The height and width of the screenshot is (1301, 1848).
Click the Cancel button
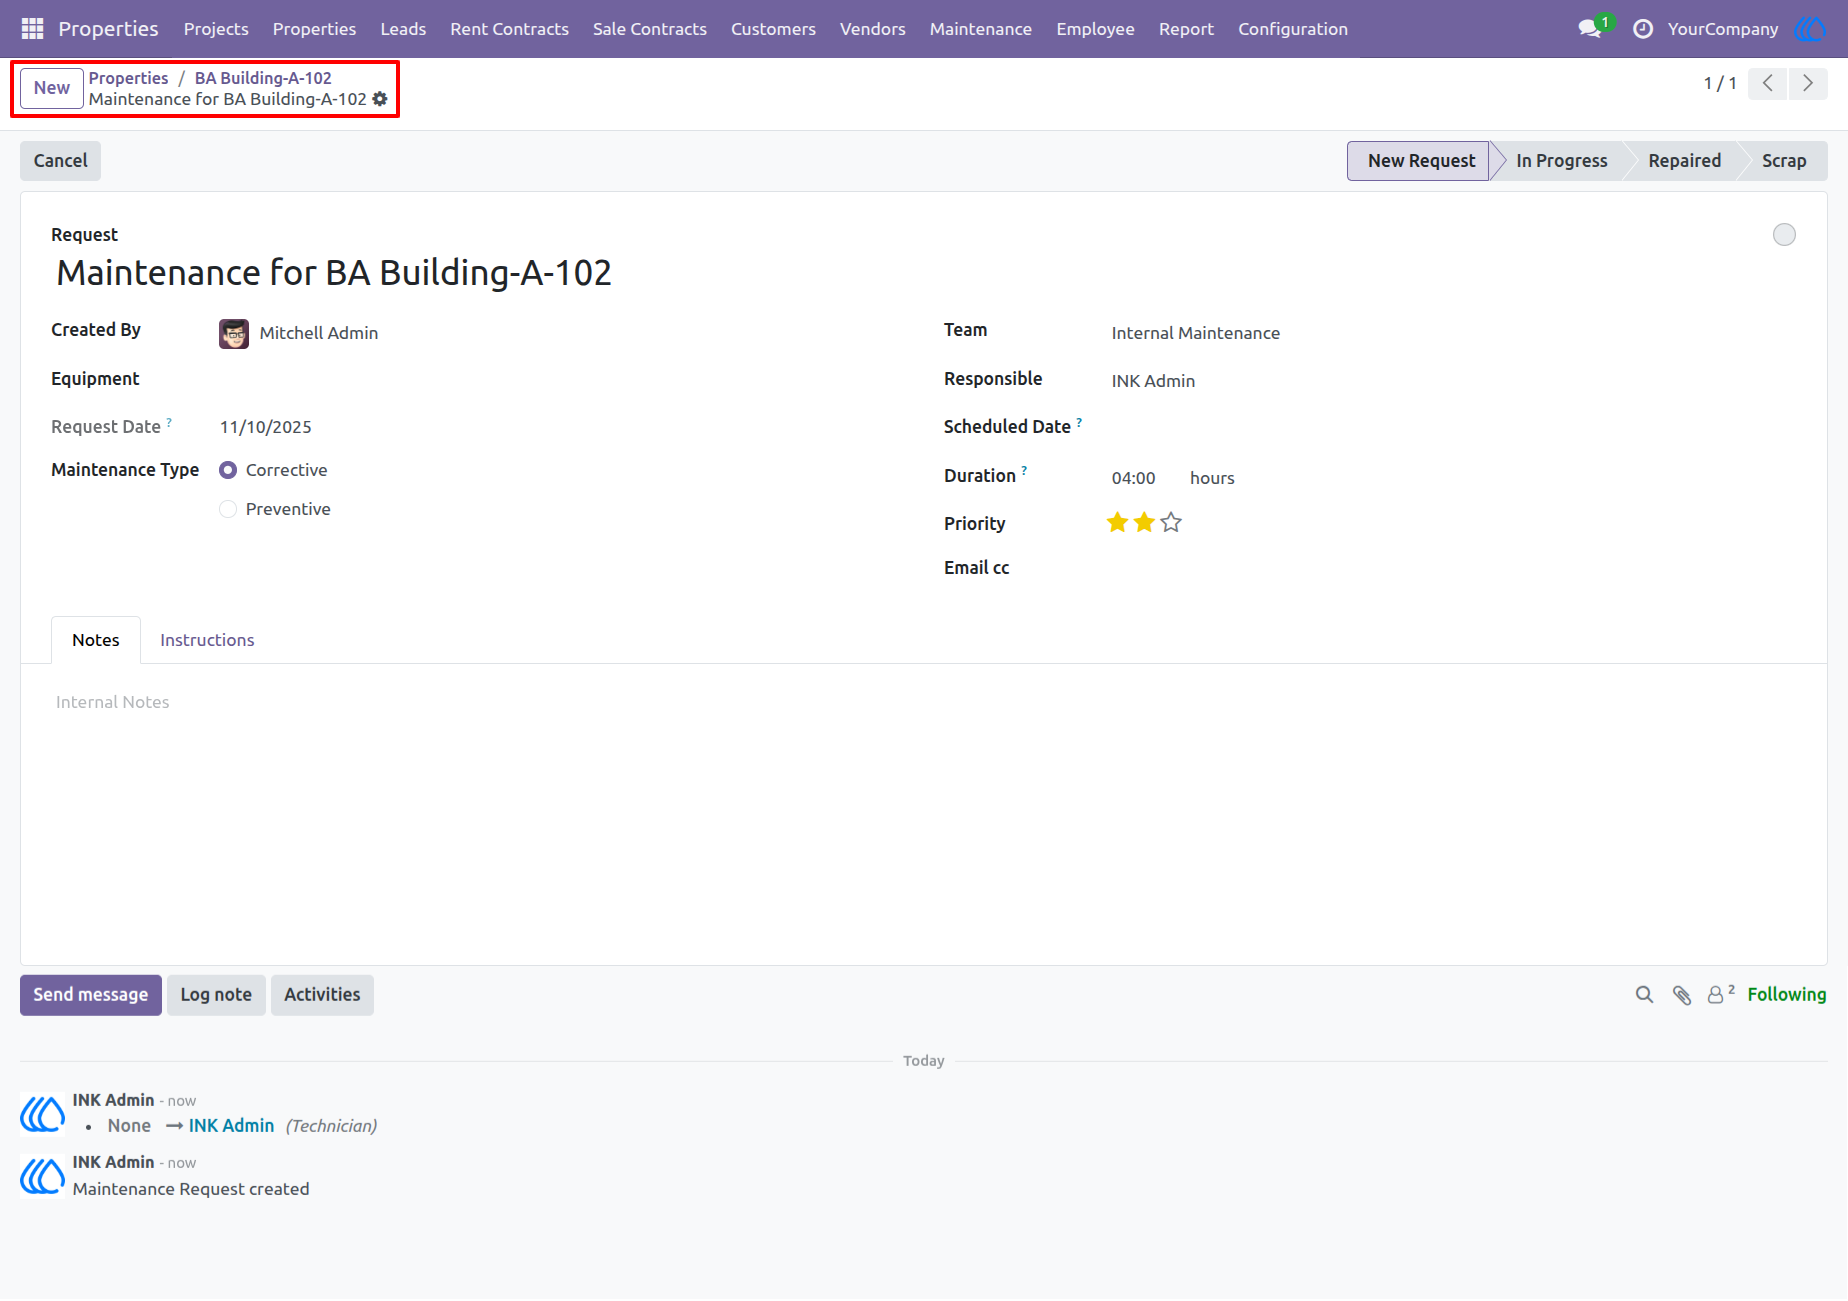pyautogui.click(x=60, y=161)
